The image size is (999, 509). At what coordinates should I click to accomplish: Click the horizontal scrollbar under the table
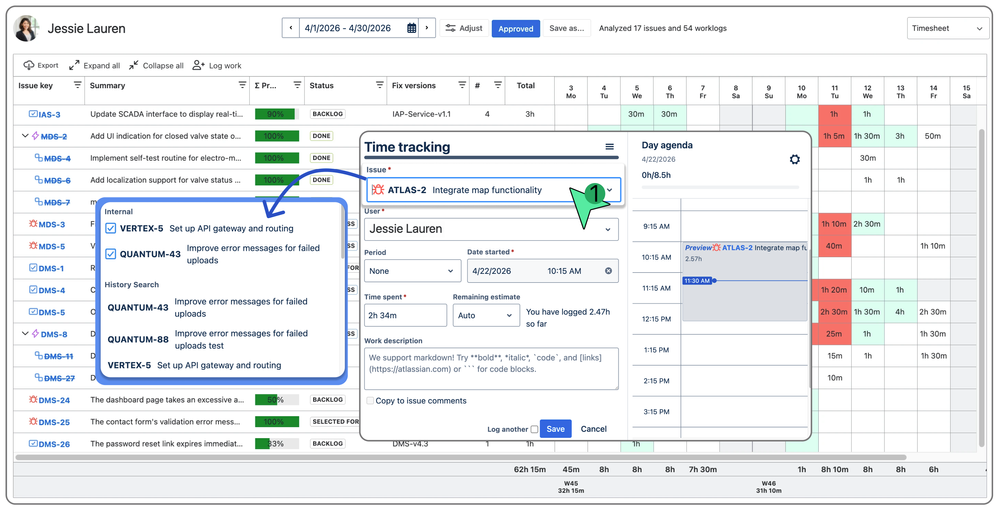(461, 457)
